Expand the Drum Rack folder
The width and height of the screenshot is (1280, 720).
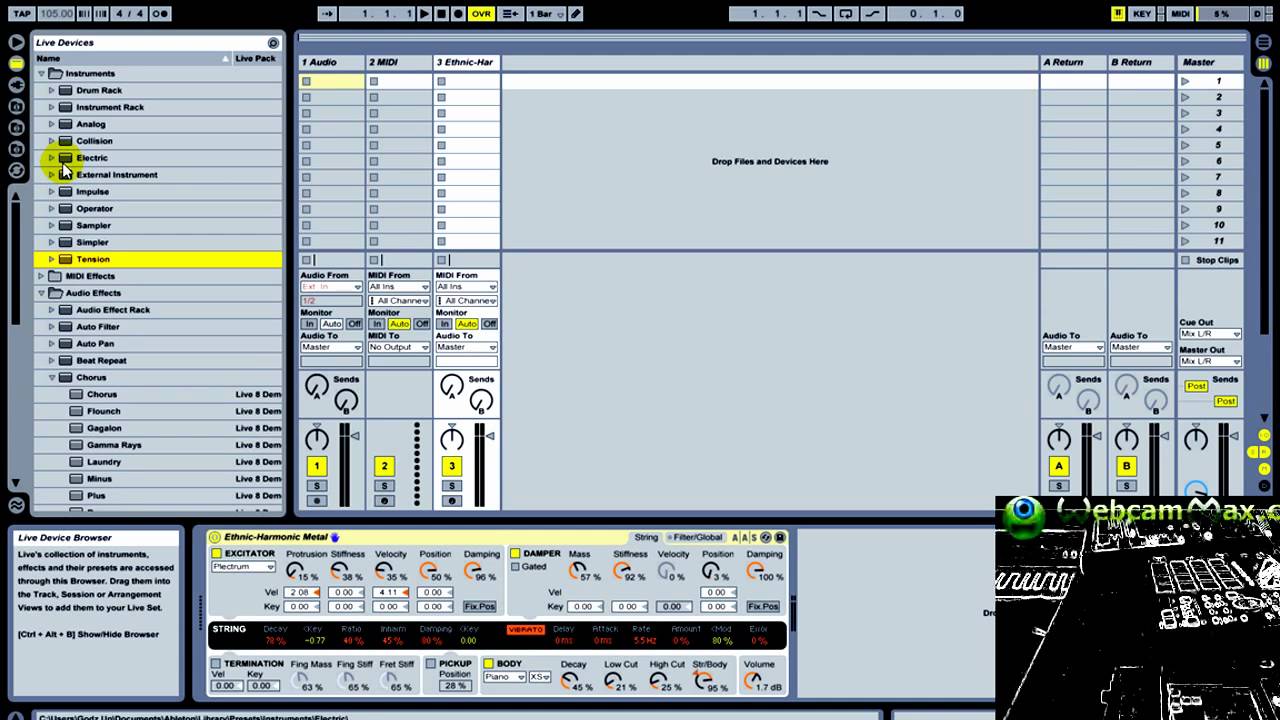[x=51, y=90]
